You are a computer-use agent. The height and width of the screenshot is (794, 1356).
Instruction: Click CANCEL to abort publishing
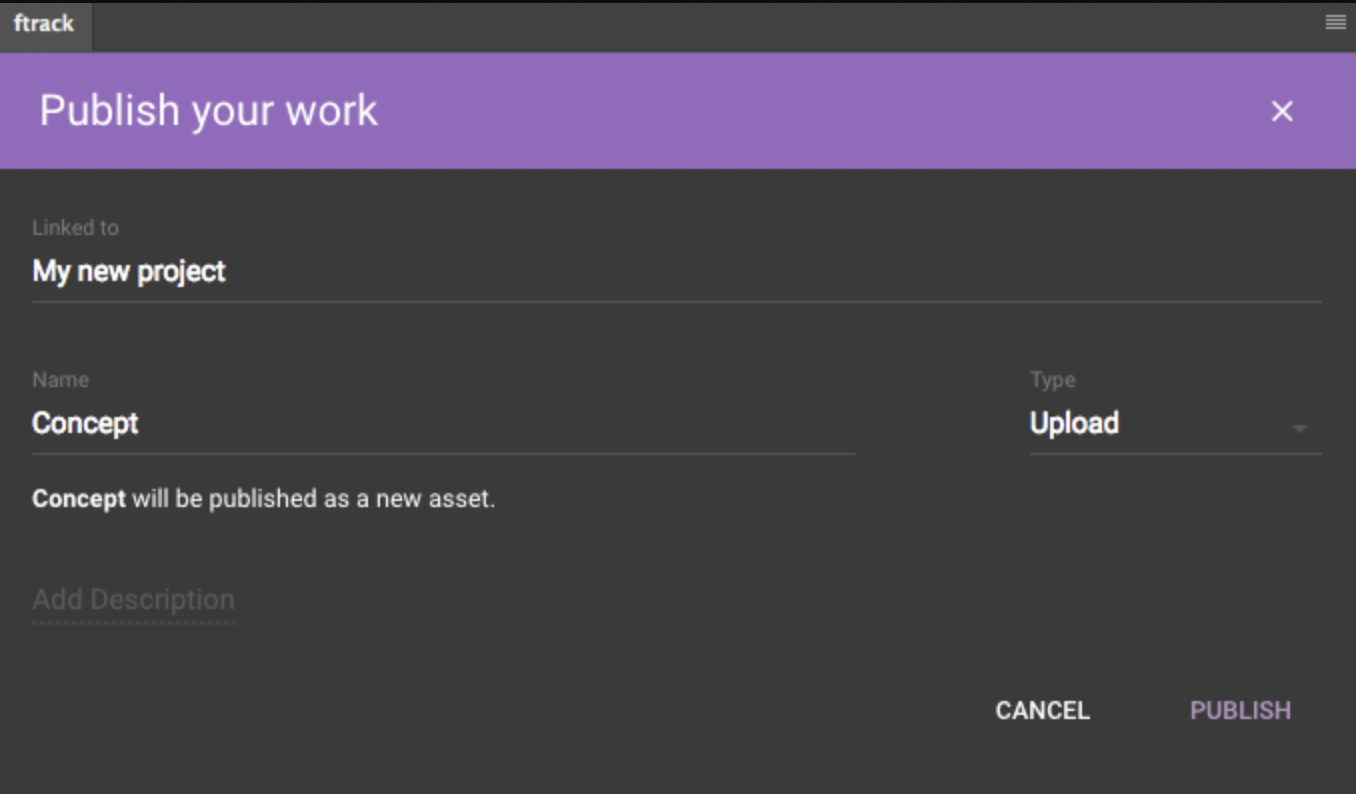point(1041,710)
